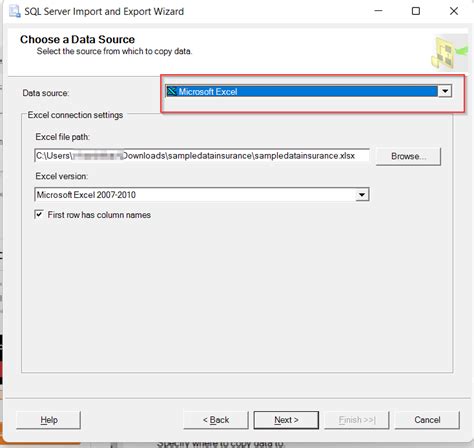The image size is (474, 448).
Task: Click the Cancel button
Action: (427, 420)
